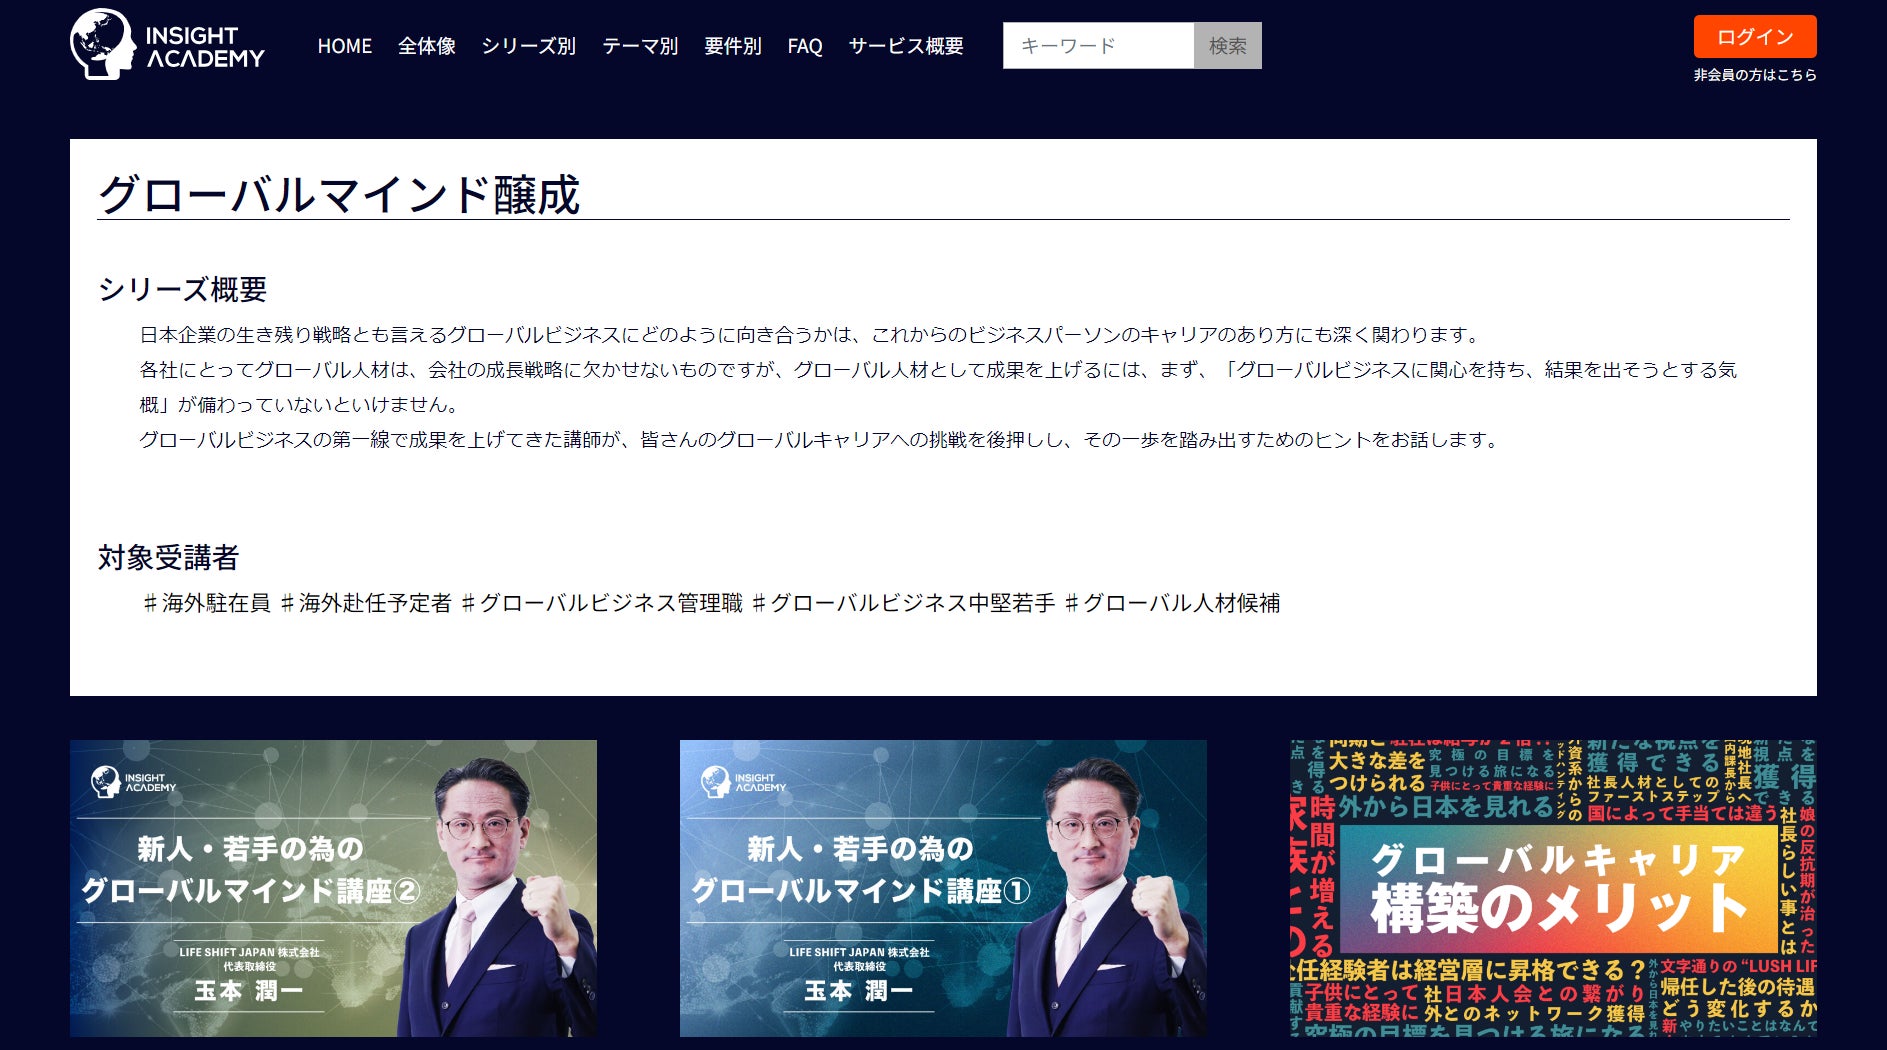Viewport: 1887px width, 1050px height.
Task: Select the ＃グローバルビジネス中堅若手 tag
Action: tap(902, 603)
